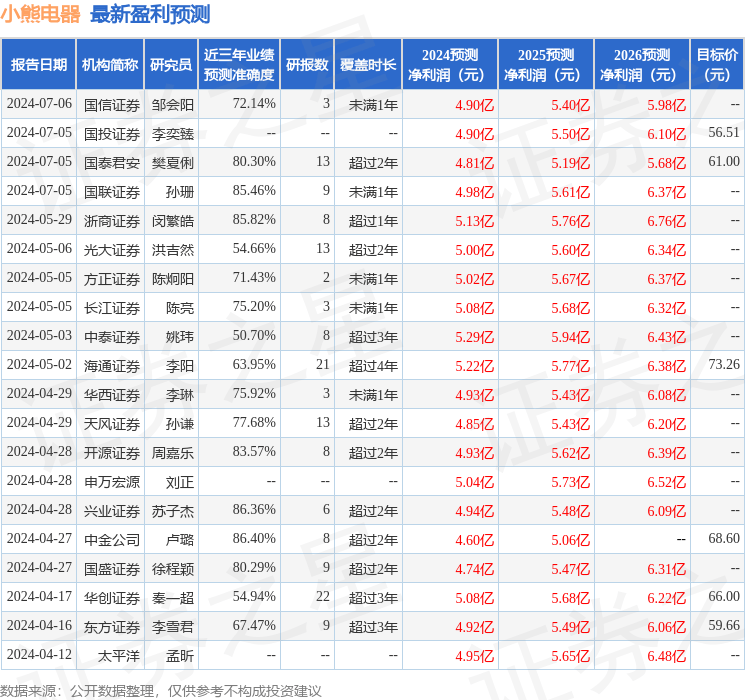
Task: Select the 2026预测净利润 column header
Action: [x=642, y=65]
